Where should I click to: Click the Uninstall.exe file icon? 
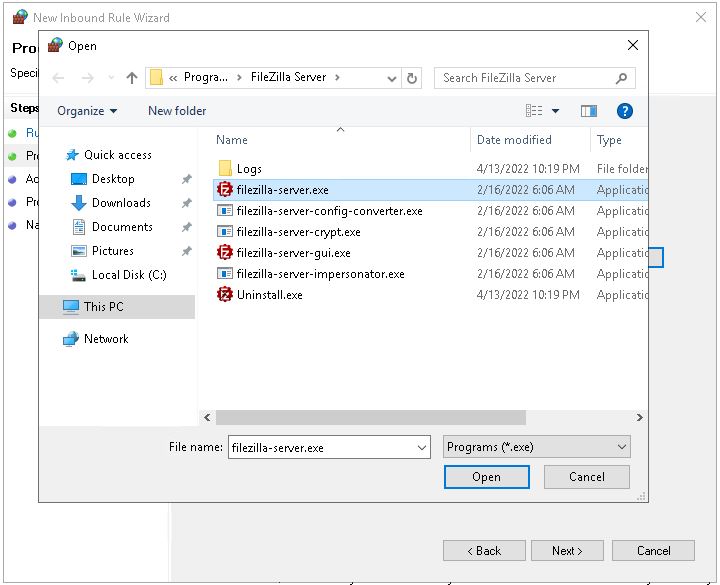(225, 295)
